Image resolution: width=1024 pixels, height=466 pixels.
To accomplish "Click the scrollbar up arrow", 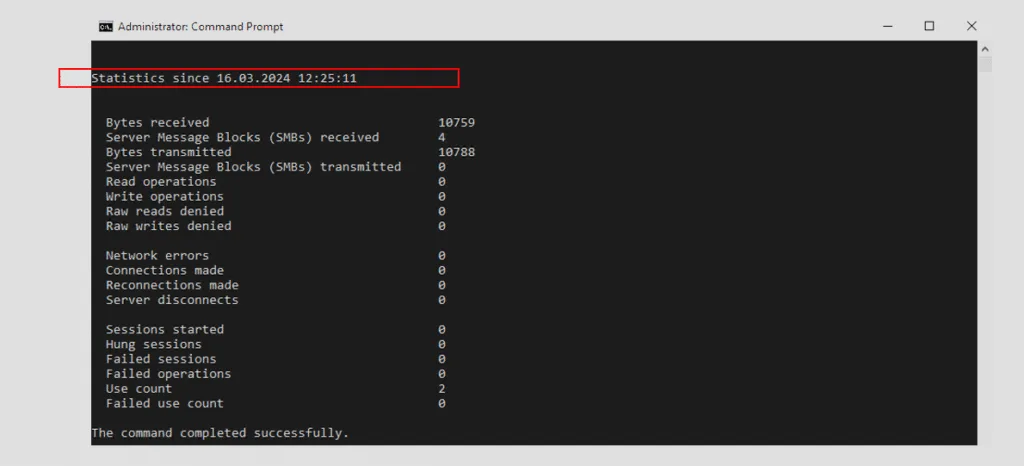I will coord(985,48).
